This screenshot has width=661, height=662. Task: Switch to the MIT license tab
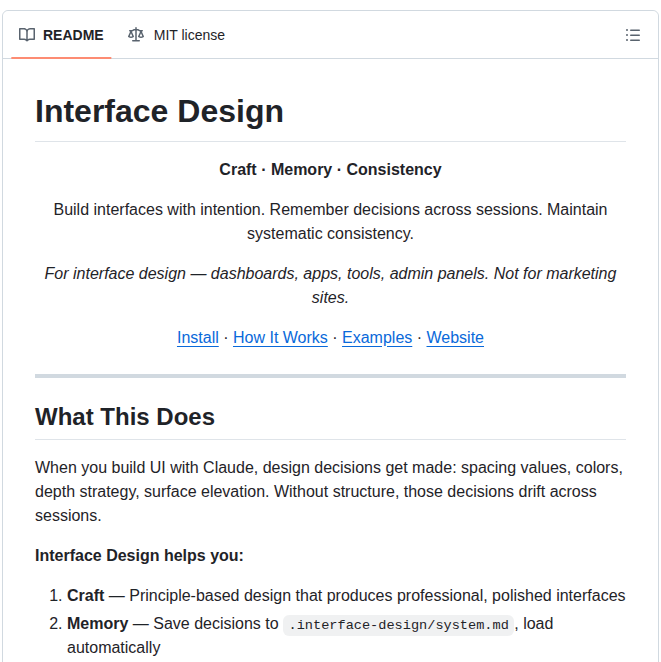coord(176,35)
